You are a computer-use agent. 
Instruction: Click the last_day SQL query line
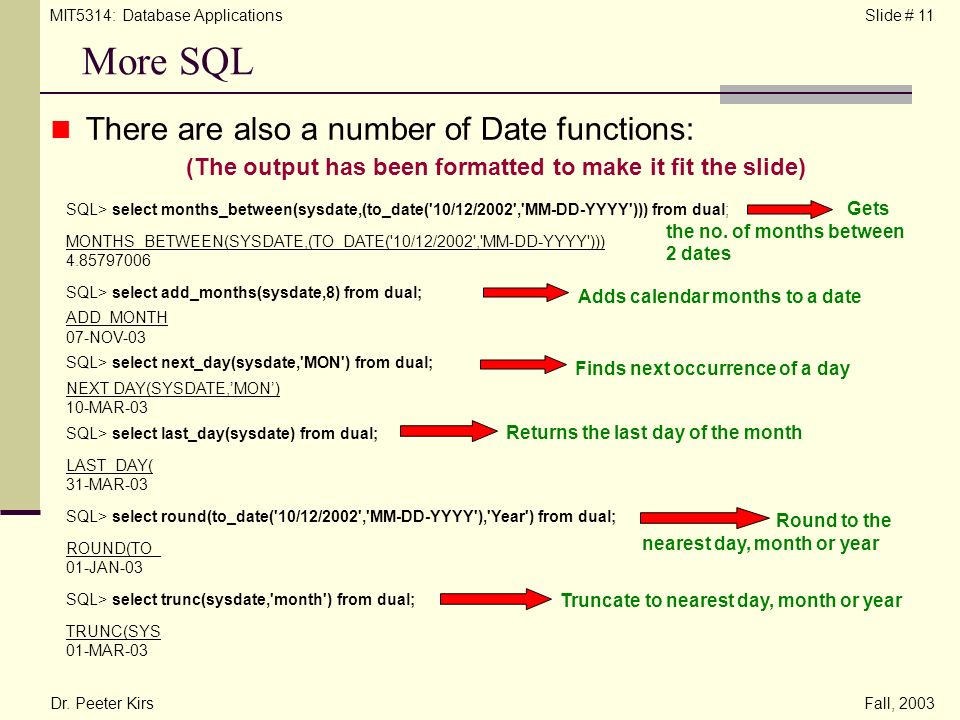[222, 433]
